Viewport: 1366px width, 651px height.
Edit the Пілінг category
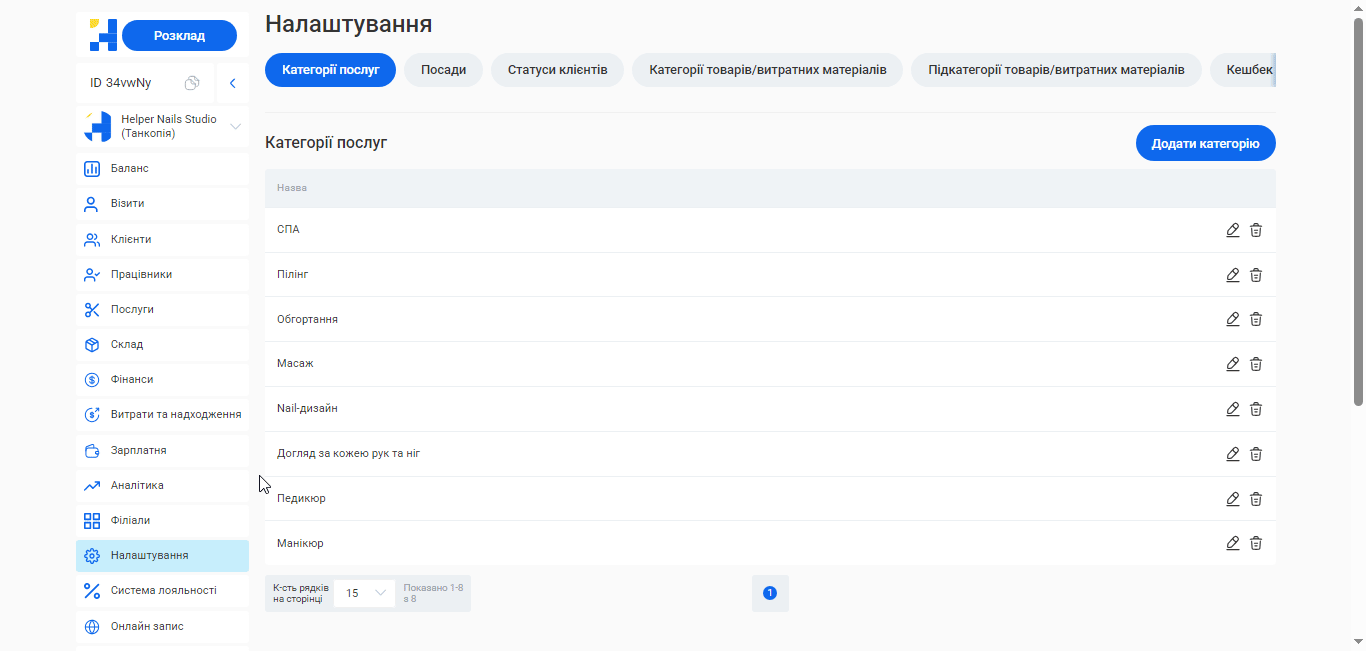tap(1232, 275)
